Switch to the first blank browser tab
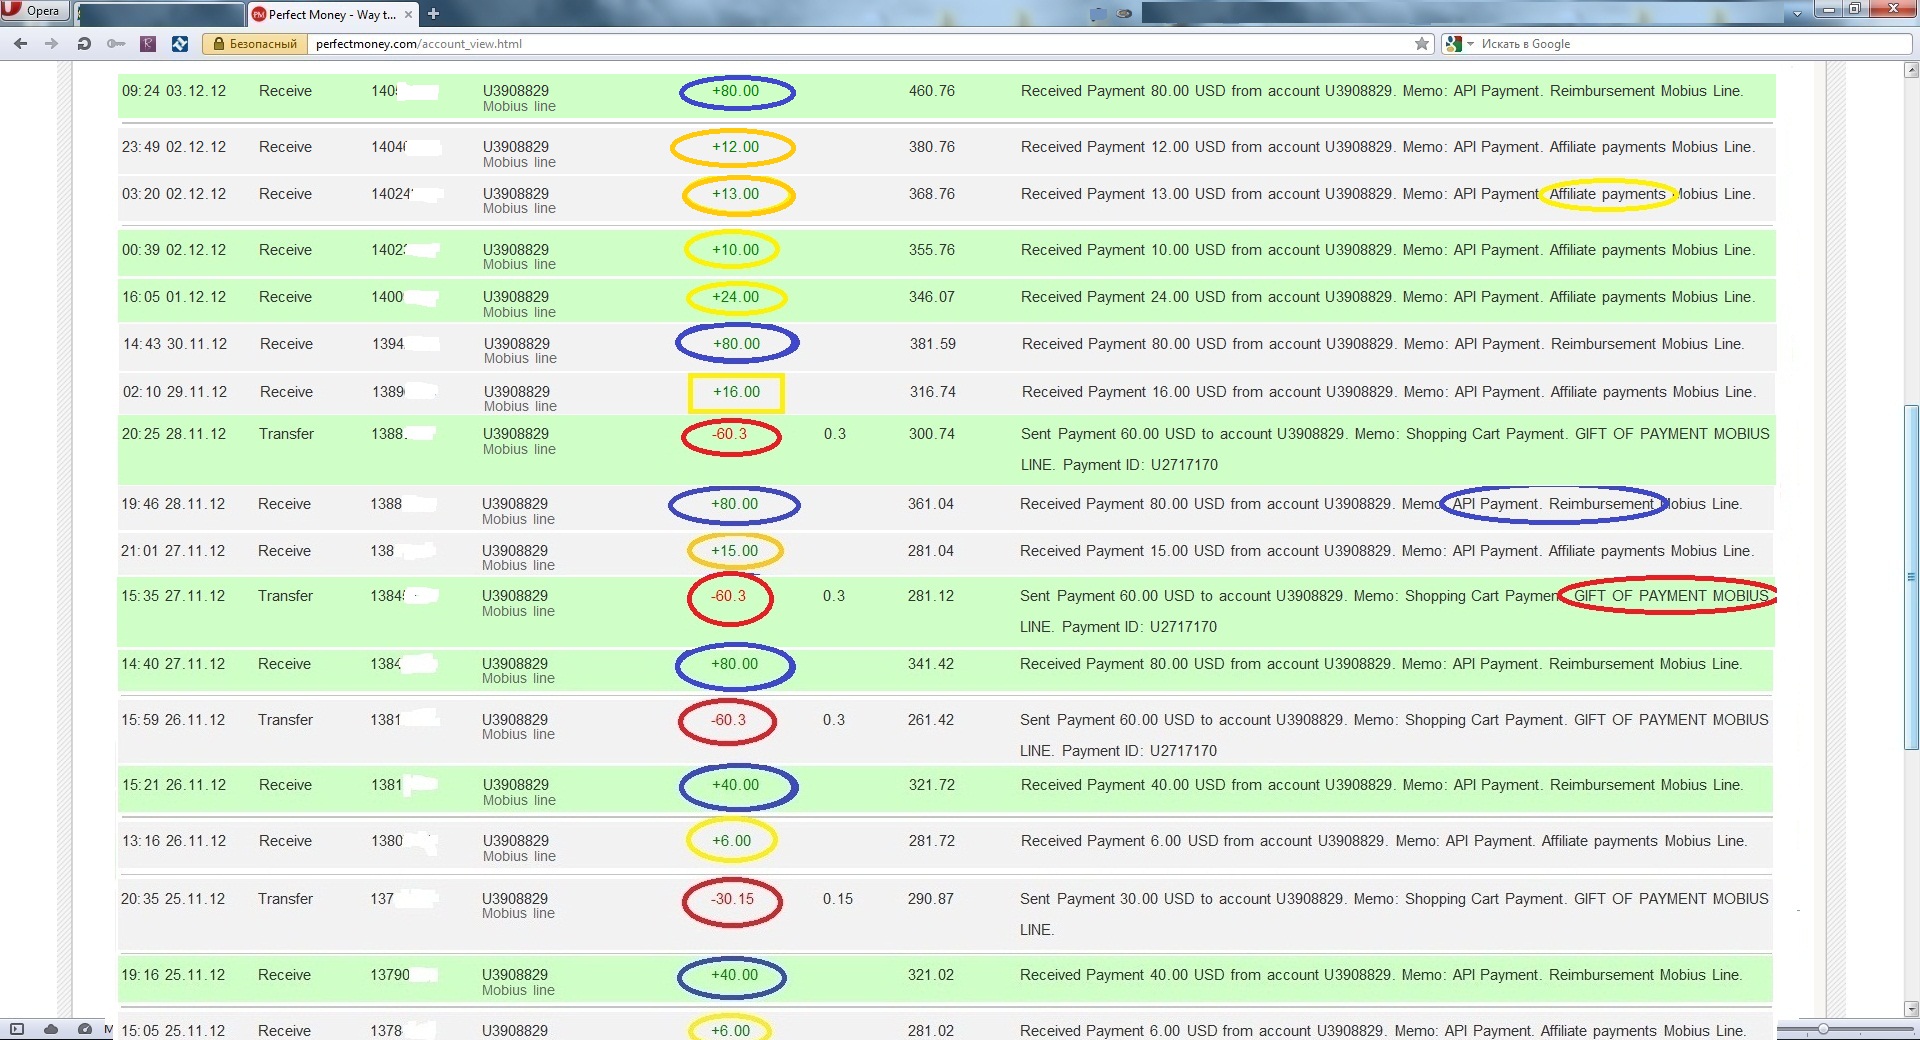Viewport: 1920px width, 1040px height. coord(160,14)
